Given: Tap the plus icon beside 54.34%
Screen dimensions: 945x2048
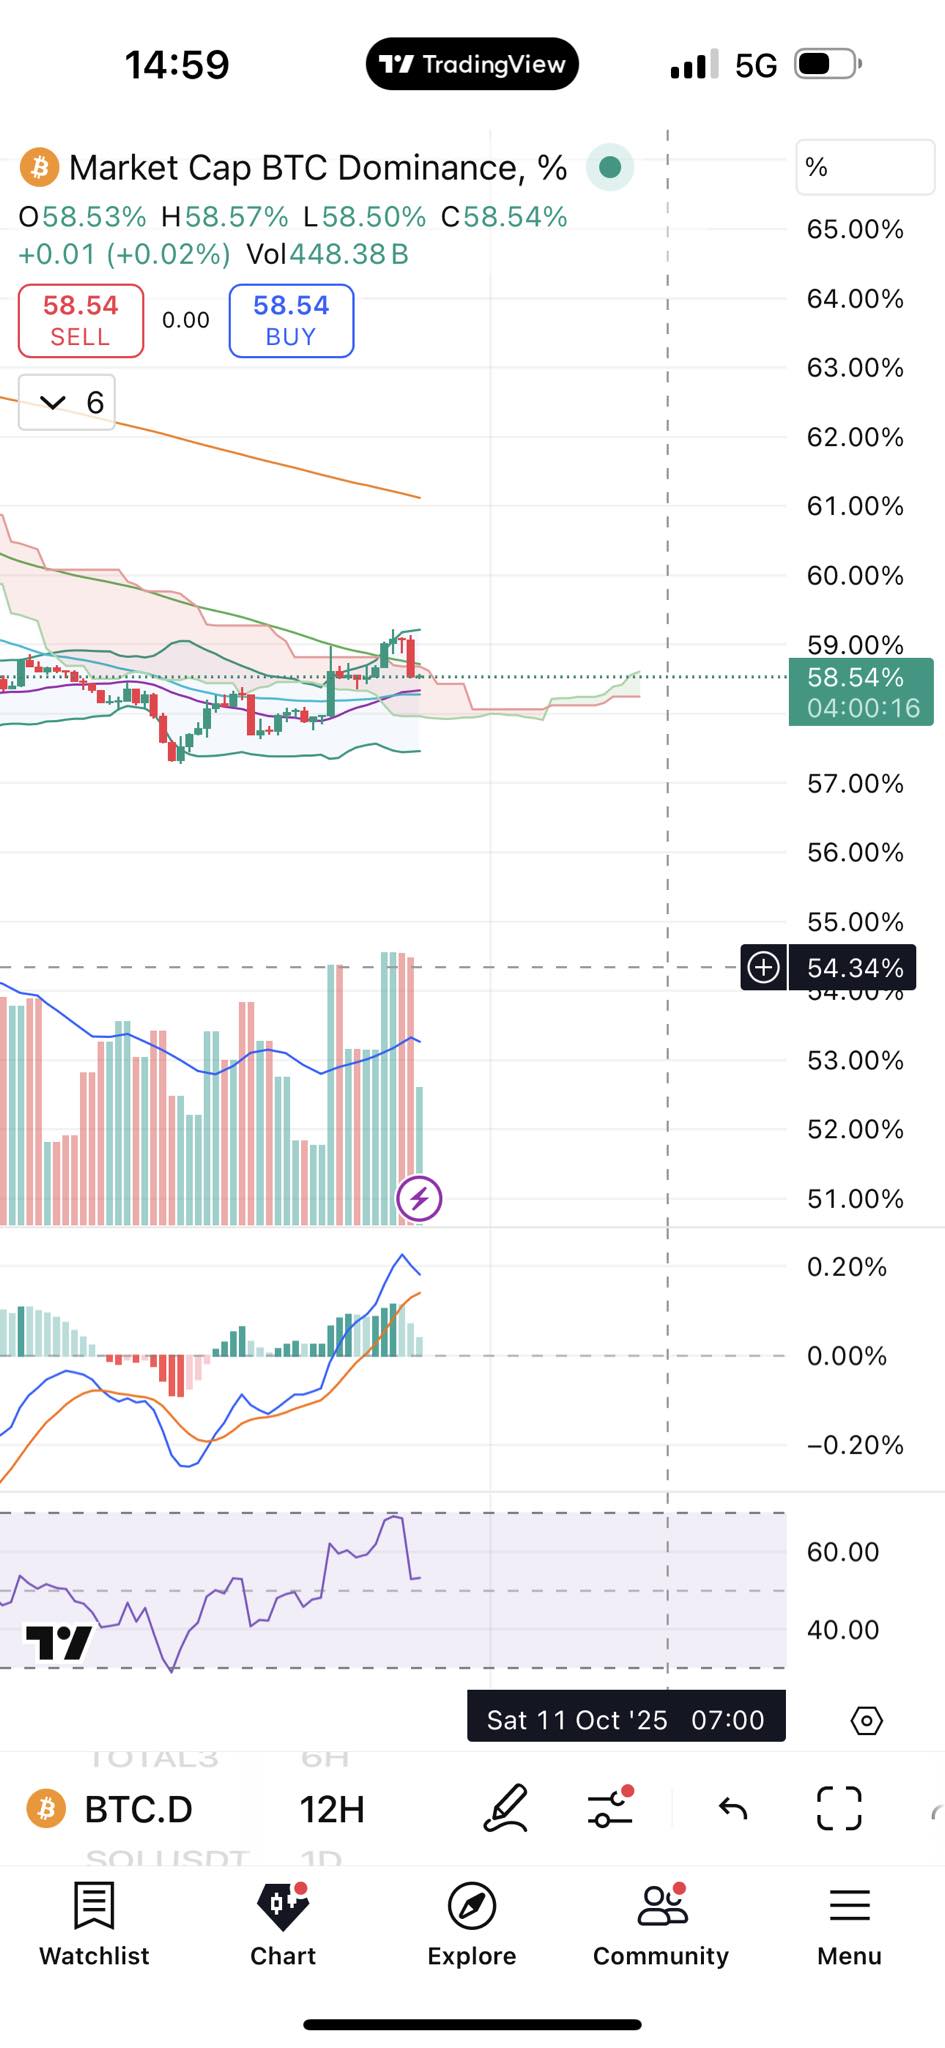Looking at the screenshot, I should [764, 968].
